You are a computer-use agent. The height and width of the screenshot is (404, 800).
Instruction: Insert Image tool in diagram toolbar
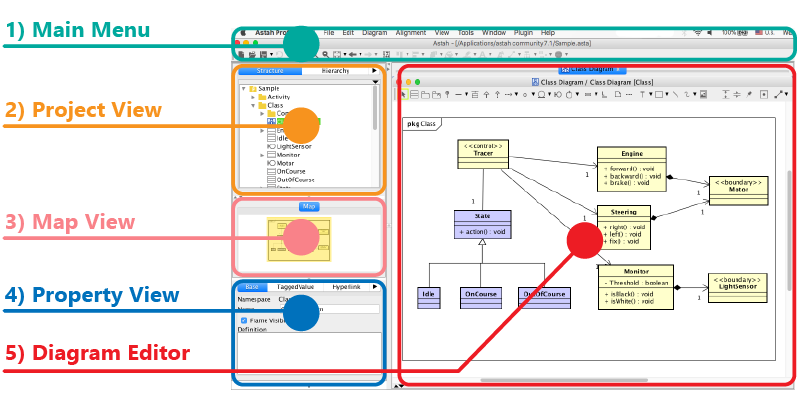pos(704,94)
